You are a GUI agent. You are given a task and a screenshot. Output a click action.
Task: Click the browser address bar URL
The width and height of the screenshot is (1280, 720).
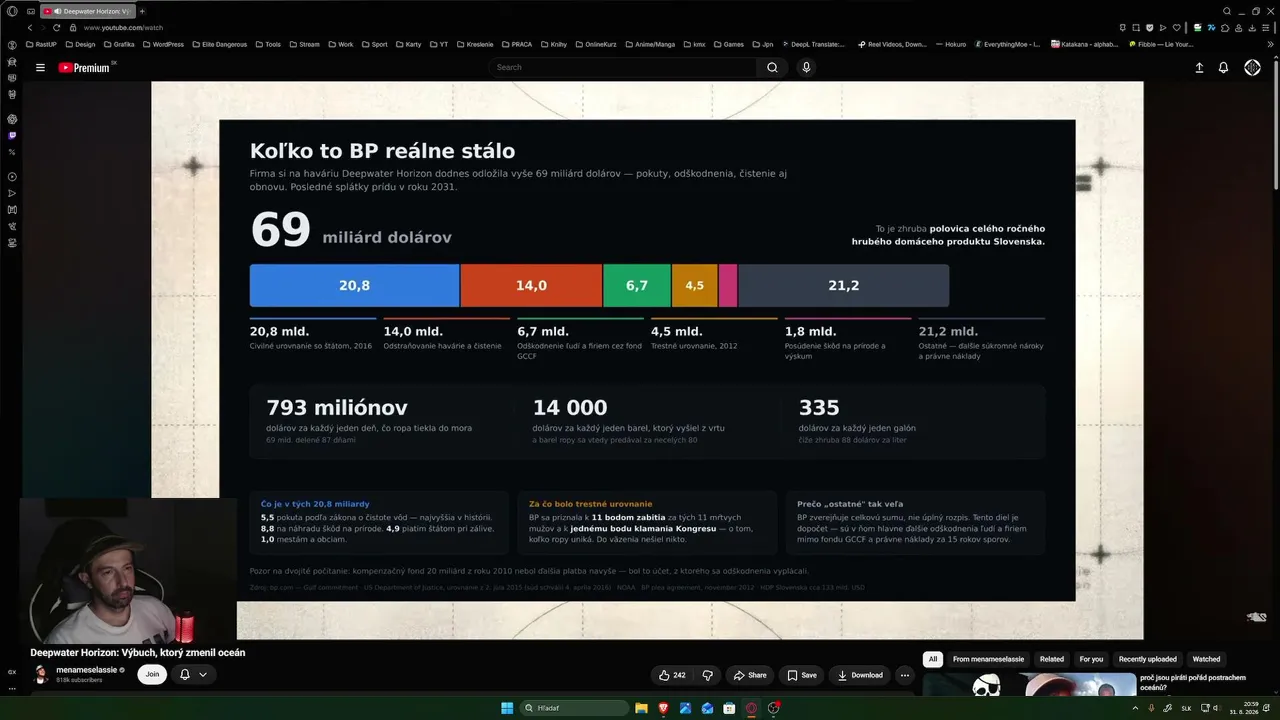coord(123,28)
